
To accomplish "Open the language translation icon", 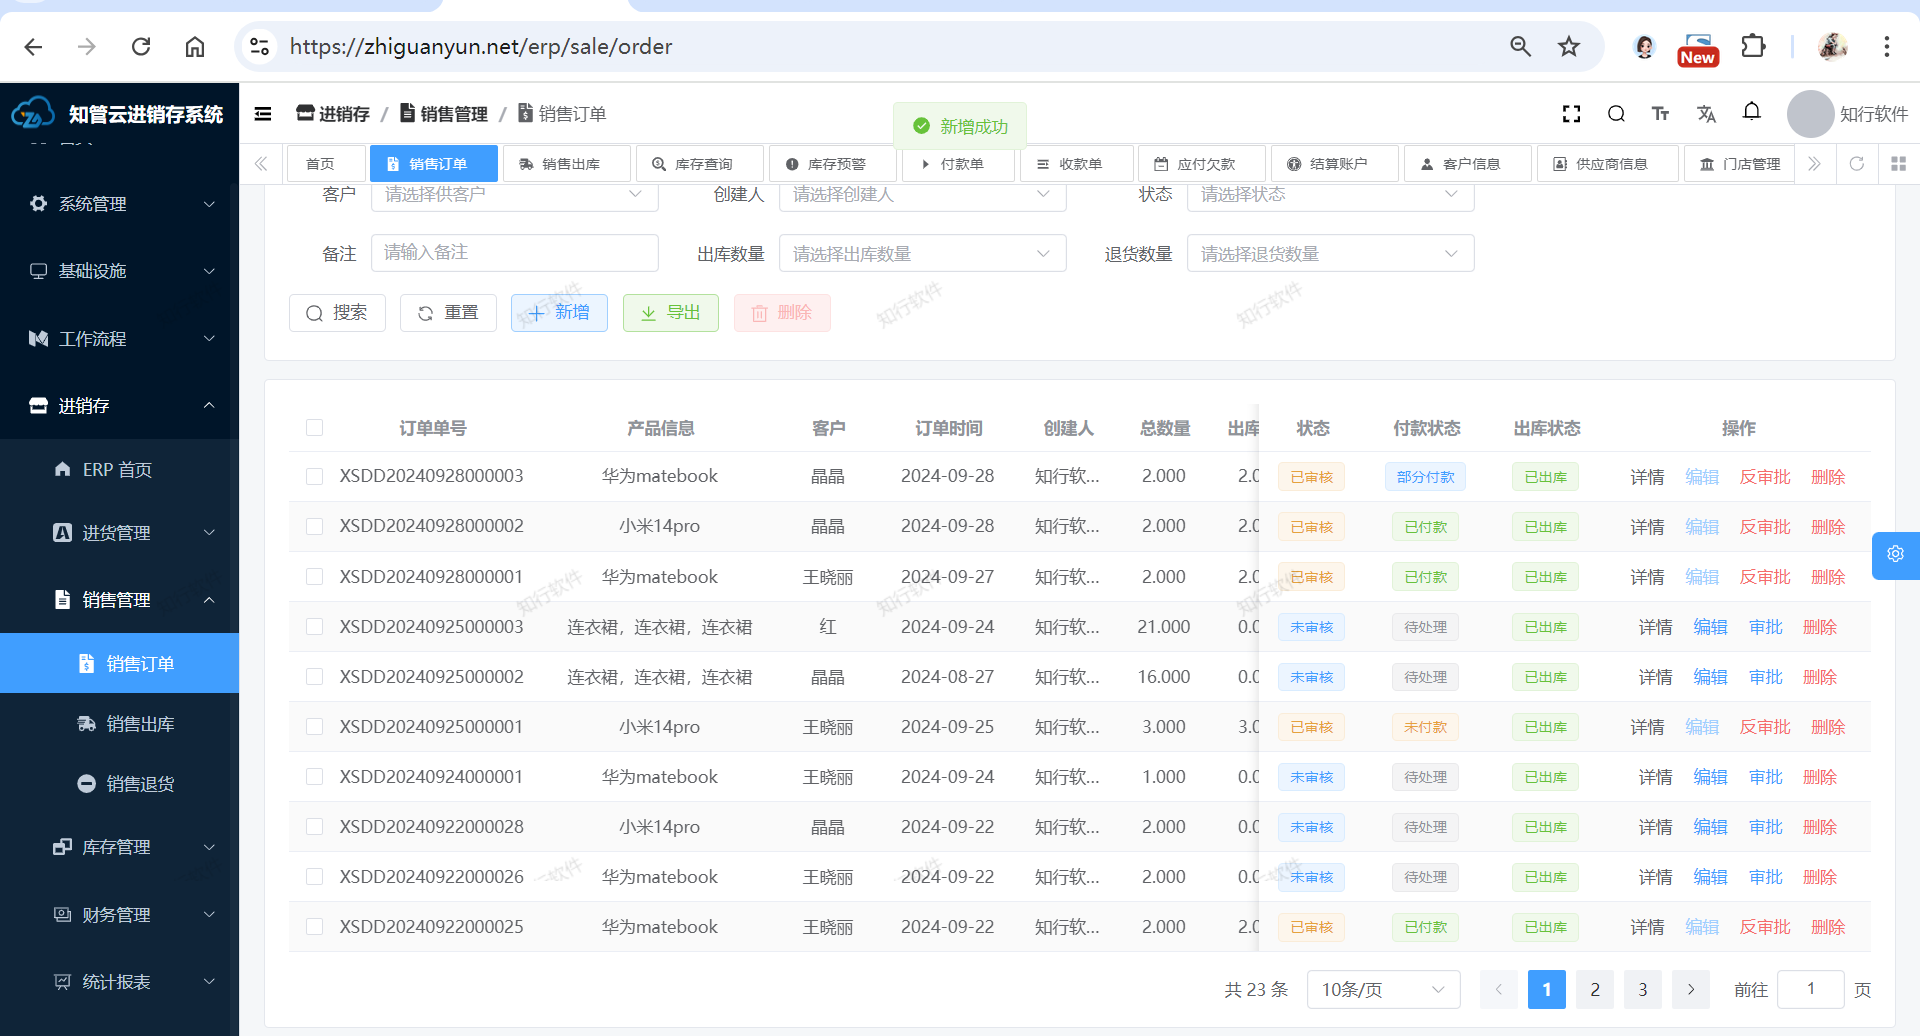I will tap(1706, 114).
